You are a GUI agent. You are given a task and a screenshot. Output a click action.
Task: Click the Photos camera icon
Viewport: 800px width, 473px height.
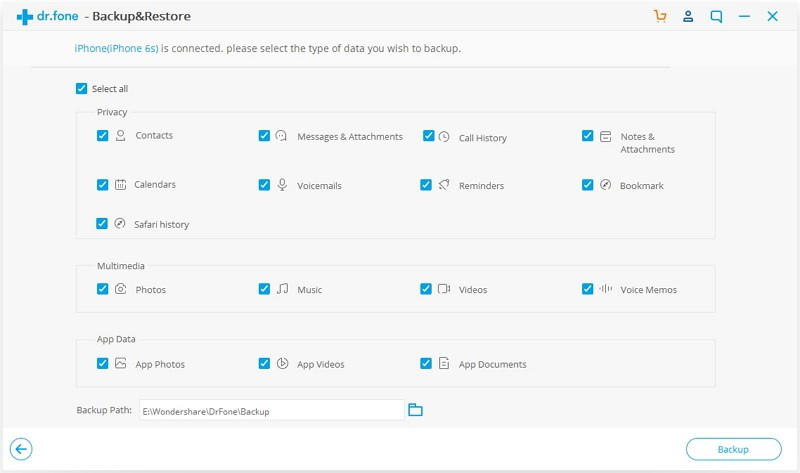(120, 289)
